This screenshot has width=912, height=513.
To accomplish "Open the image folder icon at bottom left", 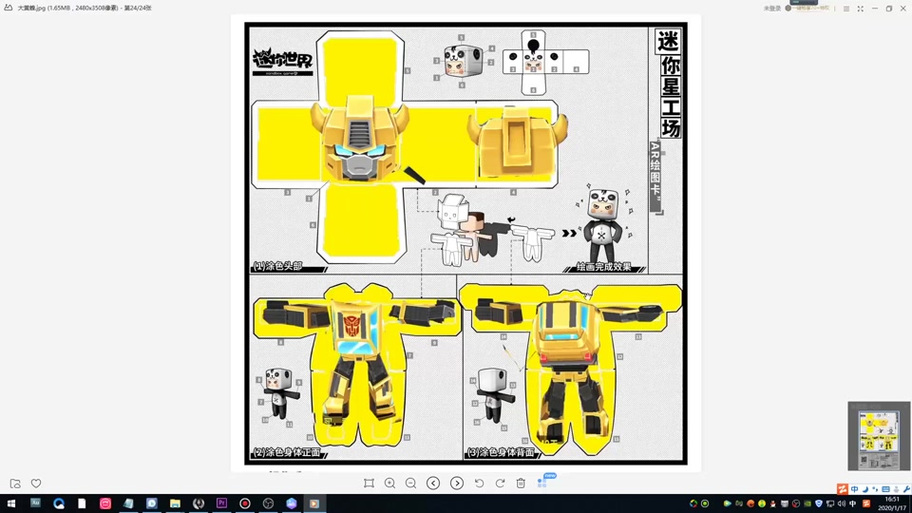I will (x=16, y=483).
